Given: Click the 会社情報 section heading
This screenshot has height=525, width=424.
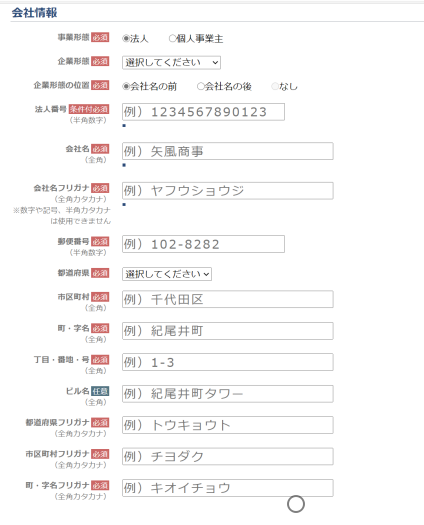Looking at the screenshot, I should 34,13.
